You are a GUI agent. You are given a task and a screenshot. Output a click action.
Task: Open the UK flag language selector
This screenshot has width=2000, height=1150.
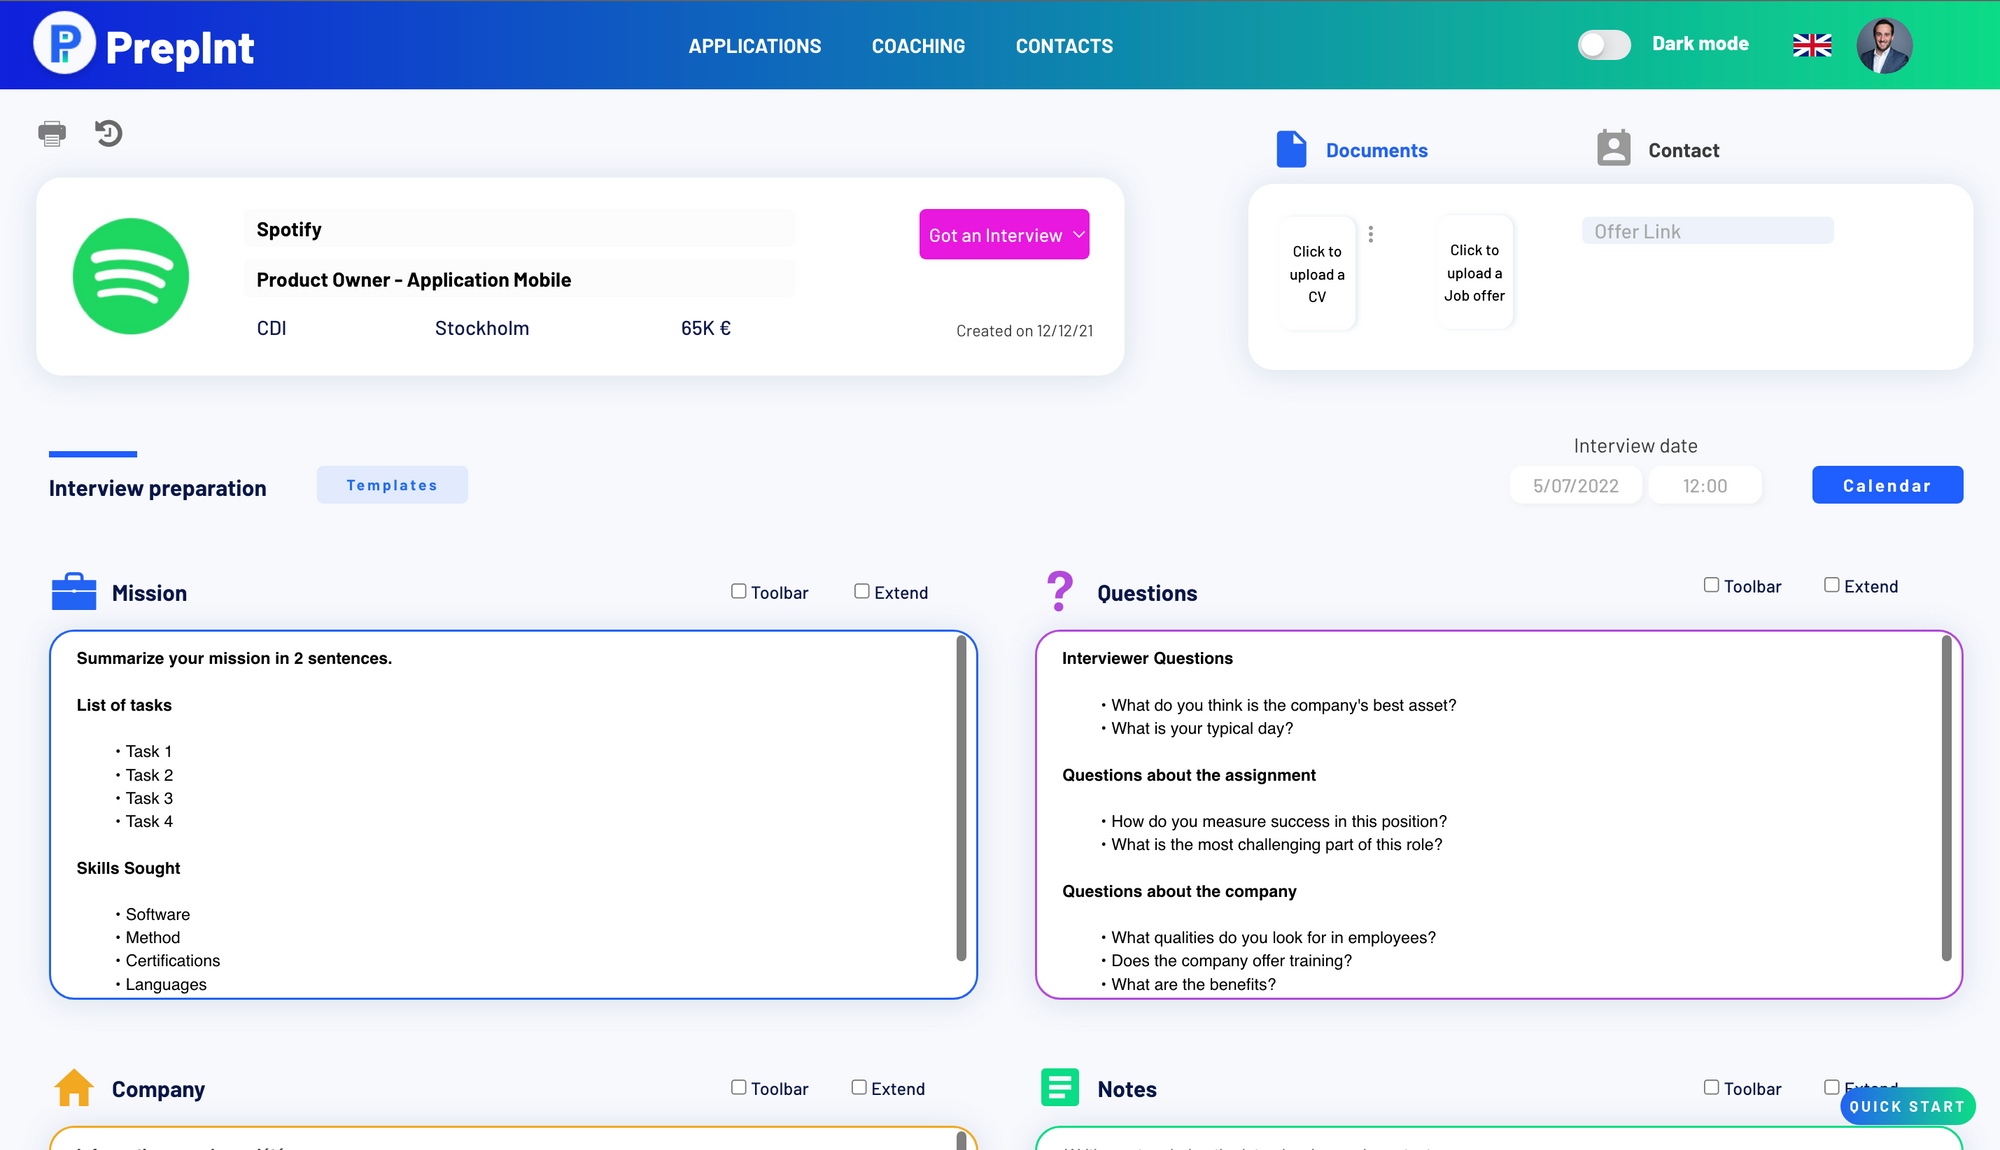tap(1812, 45)
